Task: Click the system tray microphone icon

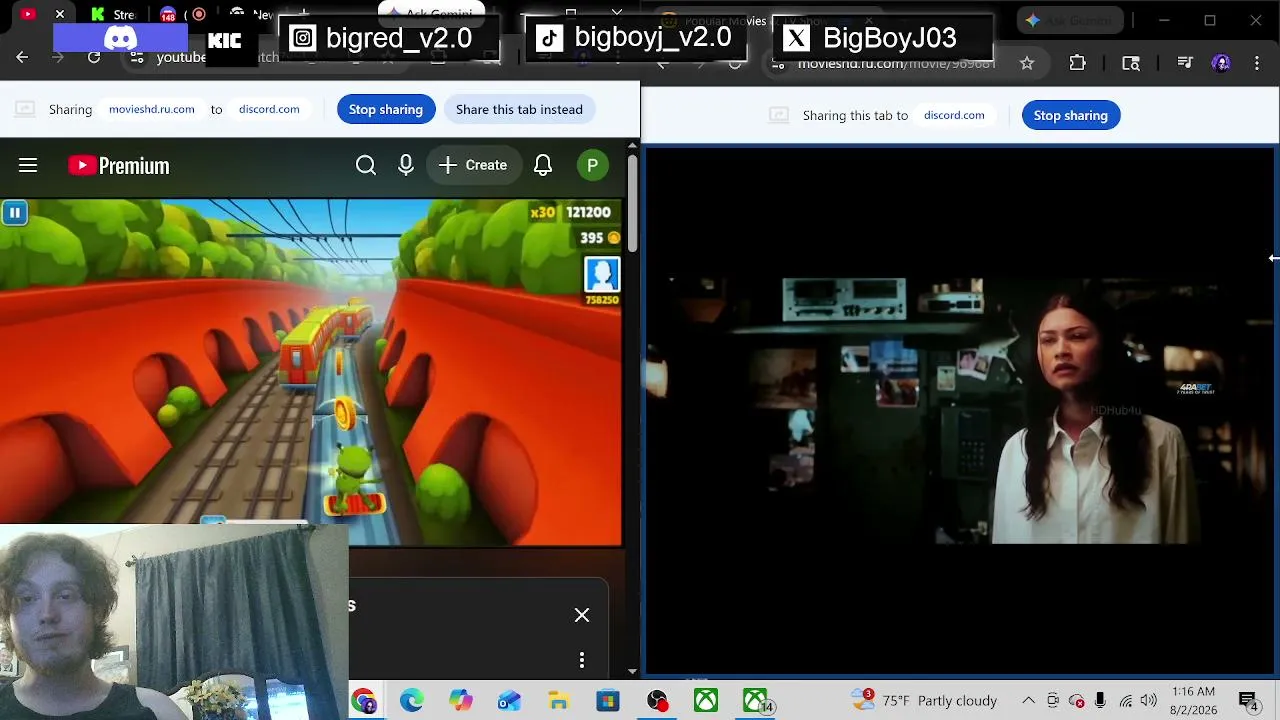Action: coord(1100,701)
